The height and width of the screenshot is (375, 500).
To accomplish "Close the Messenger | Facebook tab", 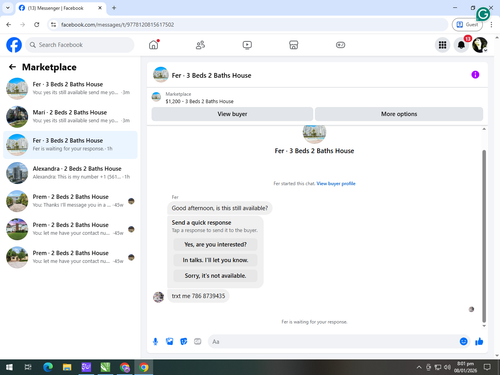I will 100,8.
